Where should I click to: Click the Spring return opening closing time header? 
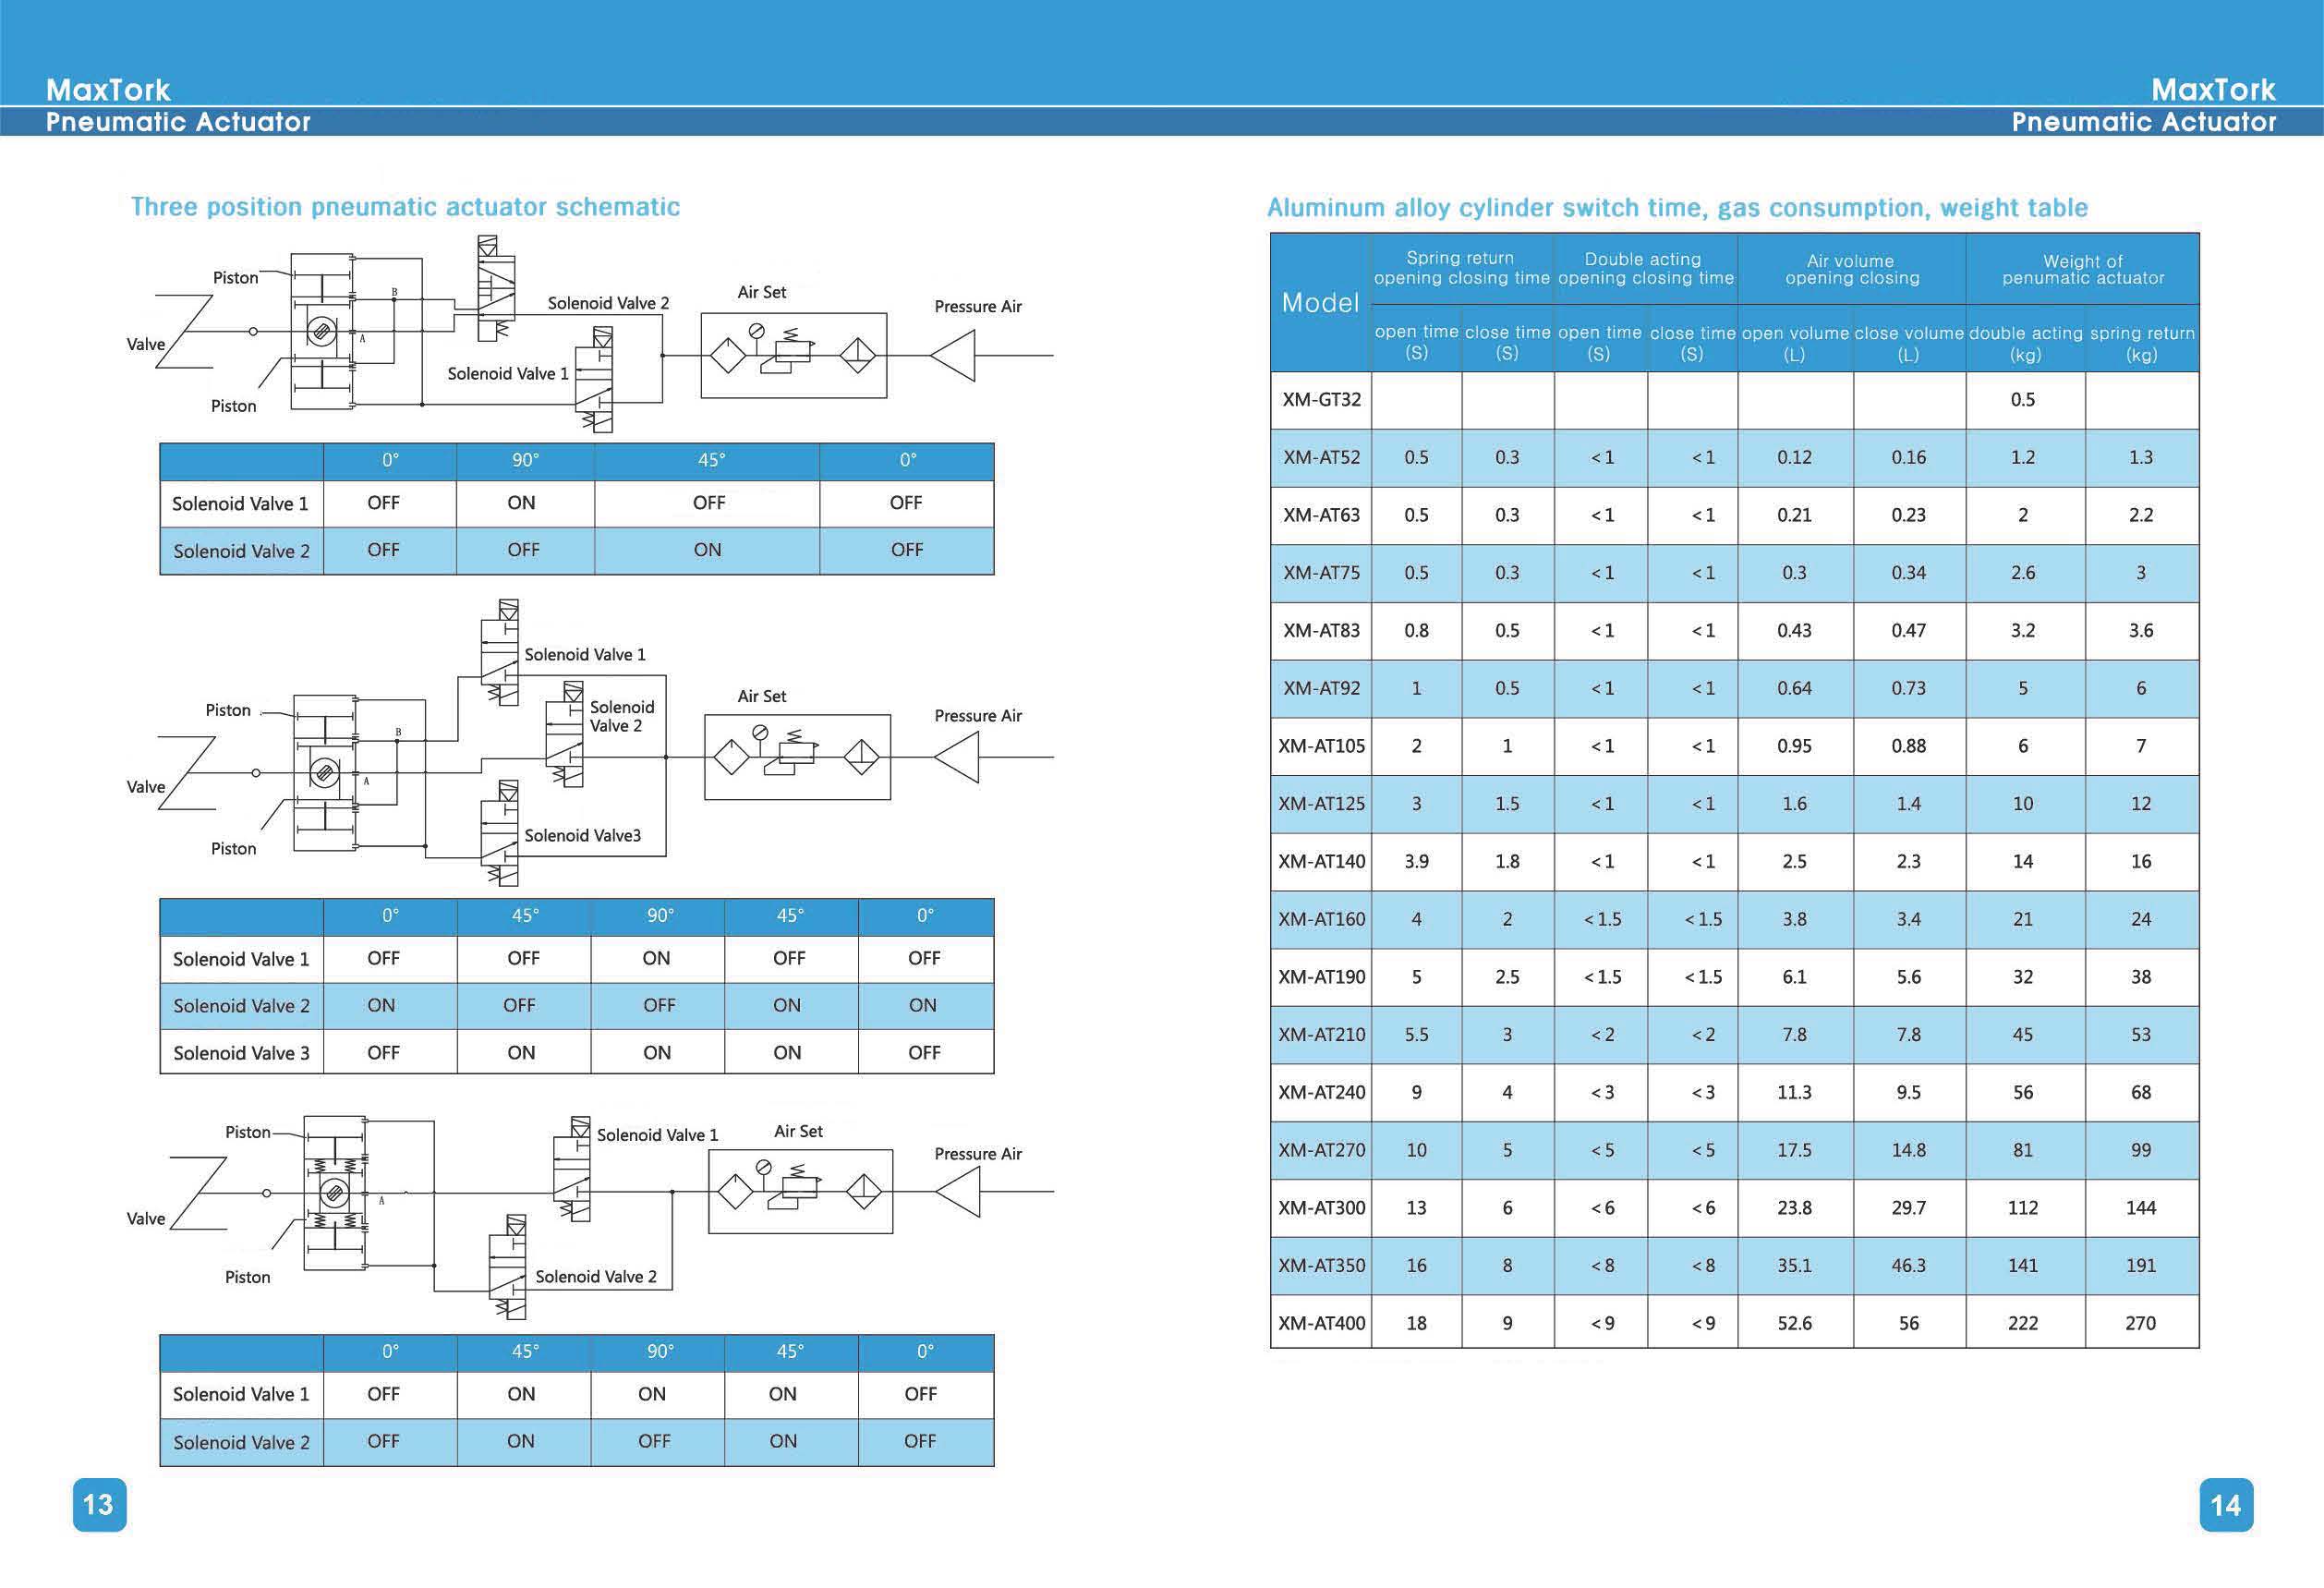click(1461, 268)
